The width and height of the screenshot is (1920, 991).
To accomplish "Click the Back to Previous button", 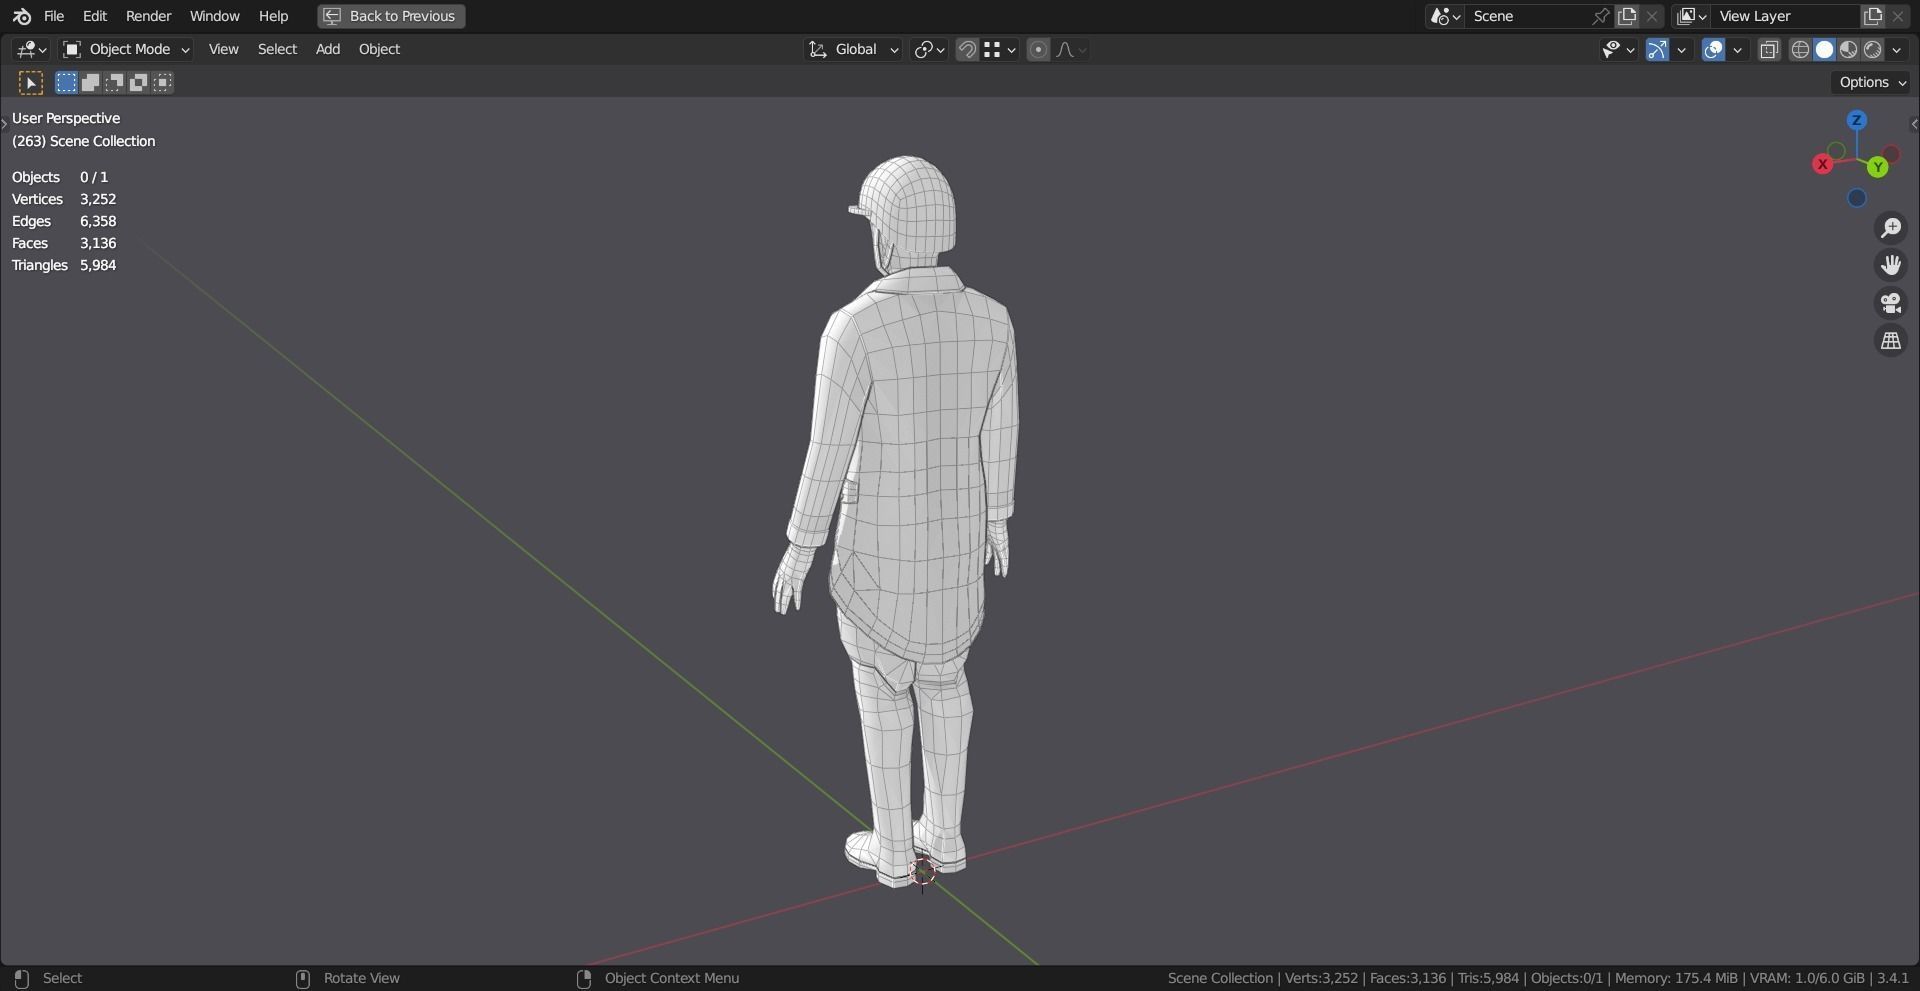I will (x=390, y=16).
